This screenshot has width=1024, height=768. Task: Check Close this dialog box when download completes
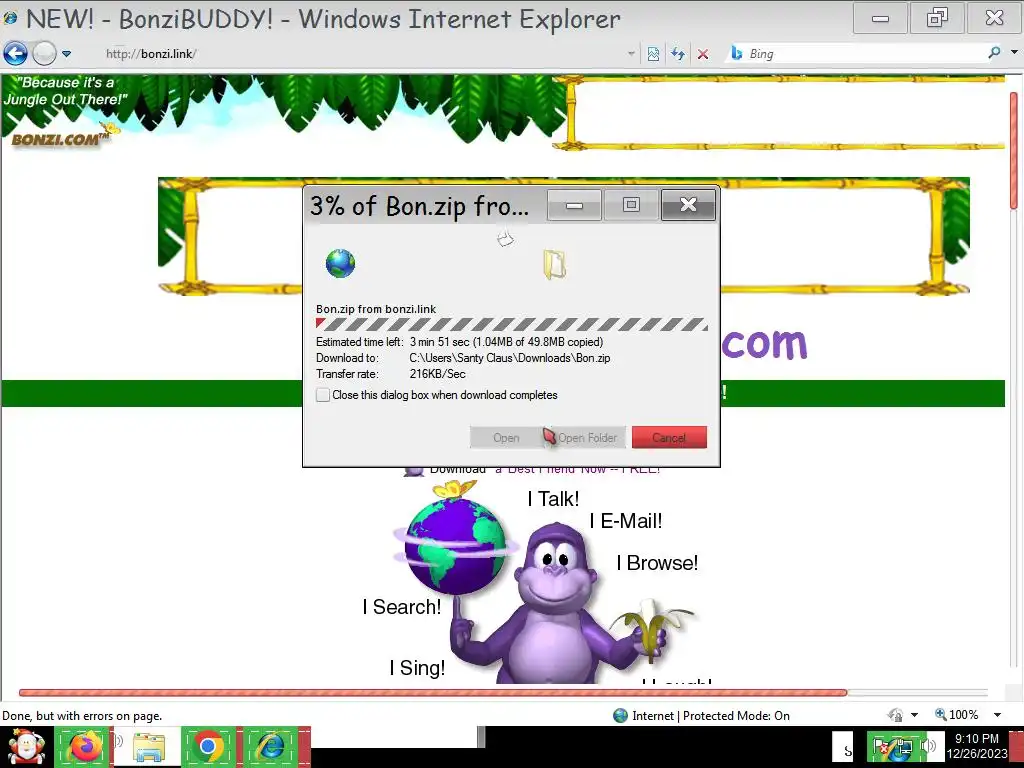coord(323,395)
